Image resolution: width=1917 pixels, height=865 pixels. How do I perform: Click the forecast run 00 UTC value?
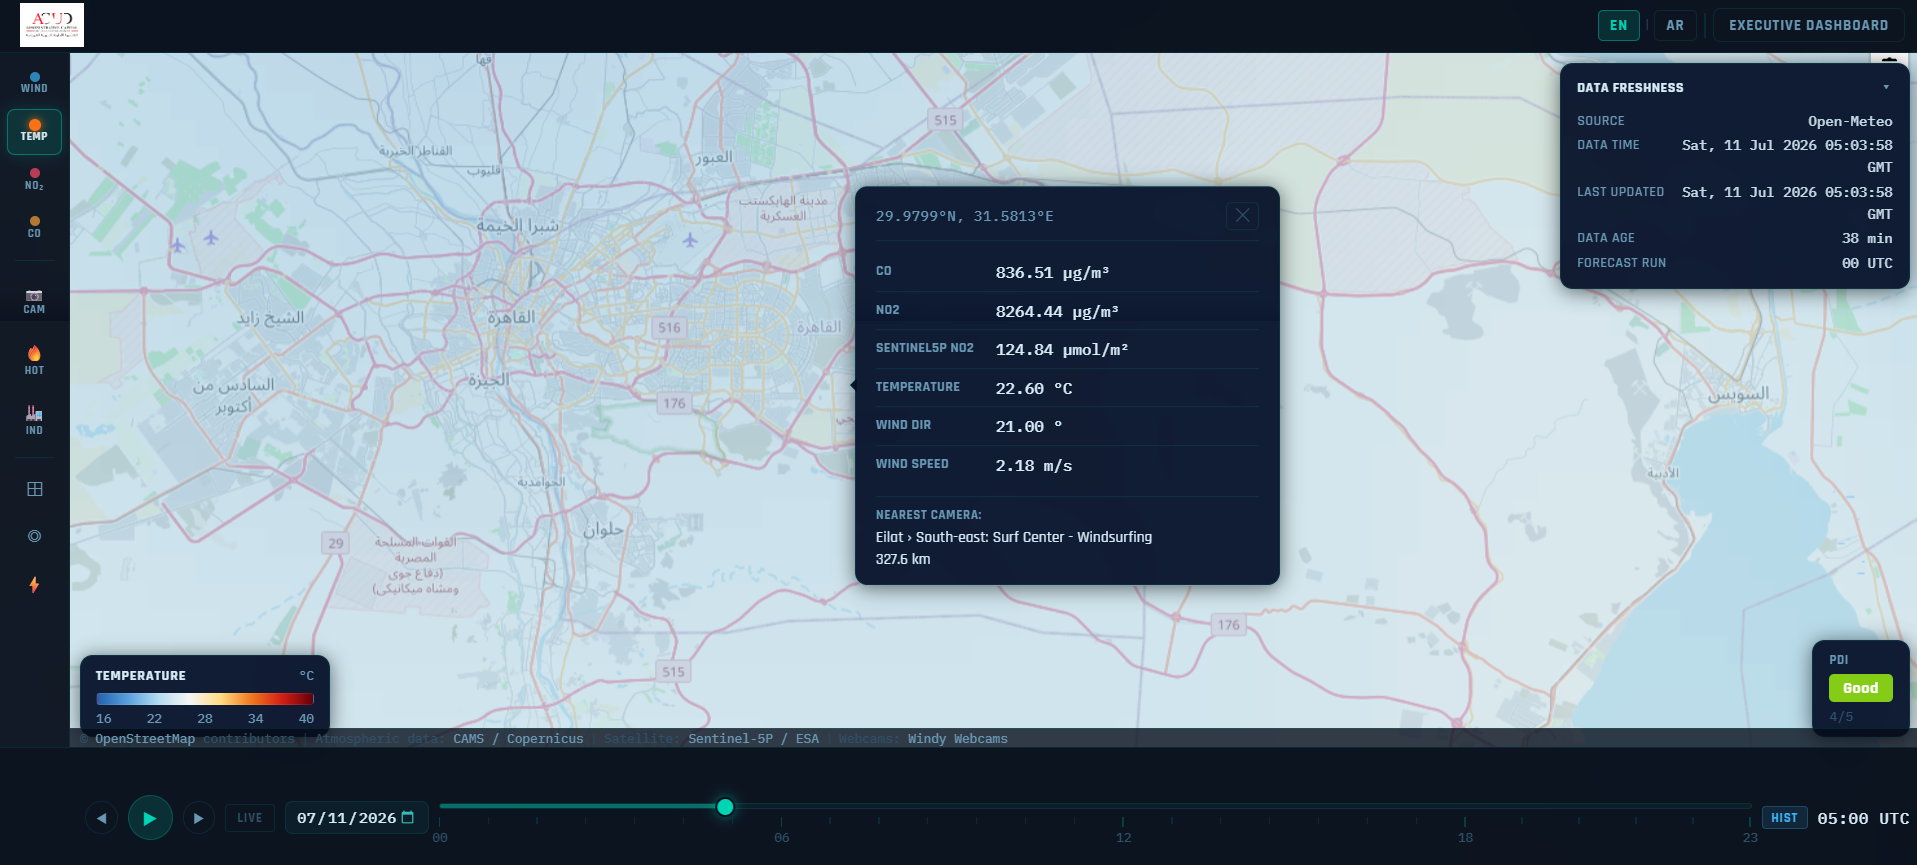coord(1867,263)
